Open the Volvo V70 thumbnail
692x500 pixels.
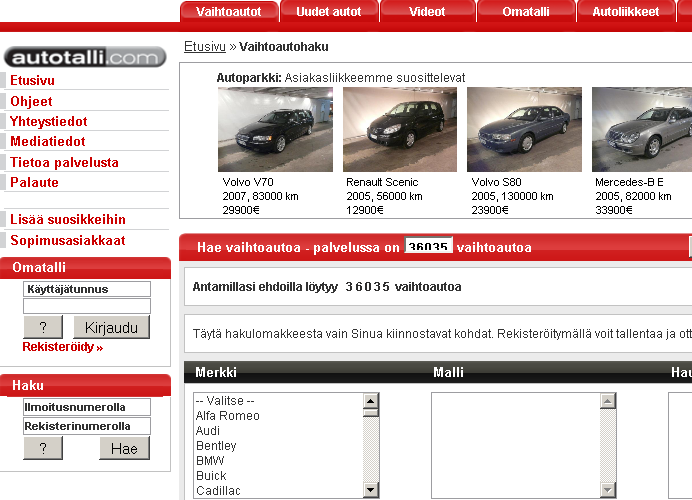pos(275,129)
